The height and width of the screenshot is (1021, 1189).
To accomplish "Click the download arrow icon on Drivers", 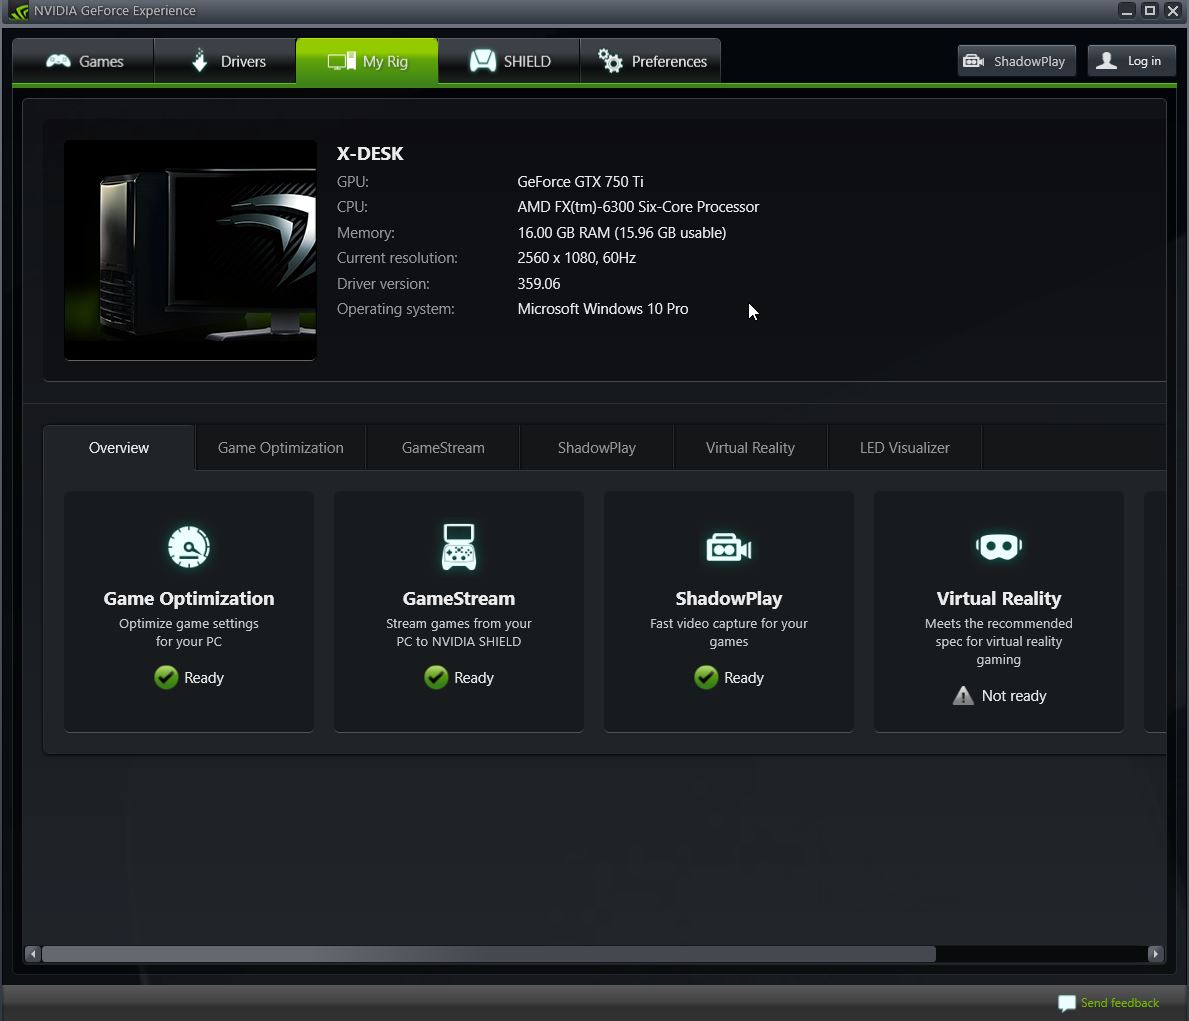I will click(x=199, y=61).
